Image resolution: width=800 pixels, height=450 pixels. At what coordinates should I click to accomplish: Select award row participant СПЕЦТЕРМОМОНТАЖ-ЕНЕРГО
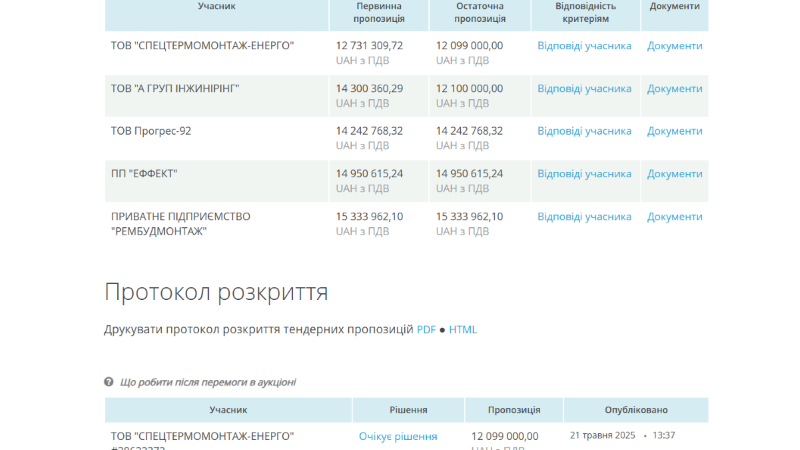point(203,436)
